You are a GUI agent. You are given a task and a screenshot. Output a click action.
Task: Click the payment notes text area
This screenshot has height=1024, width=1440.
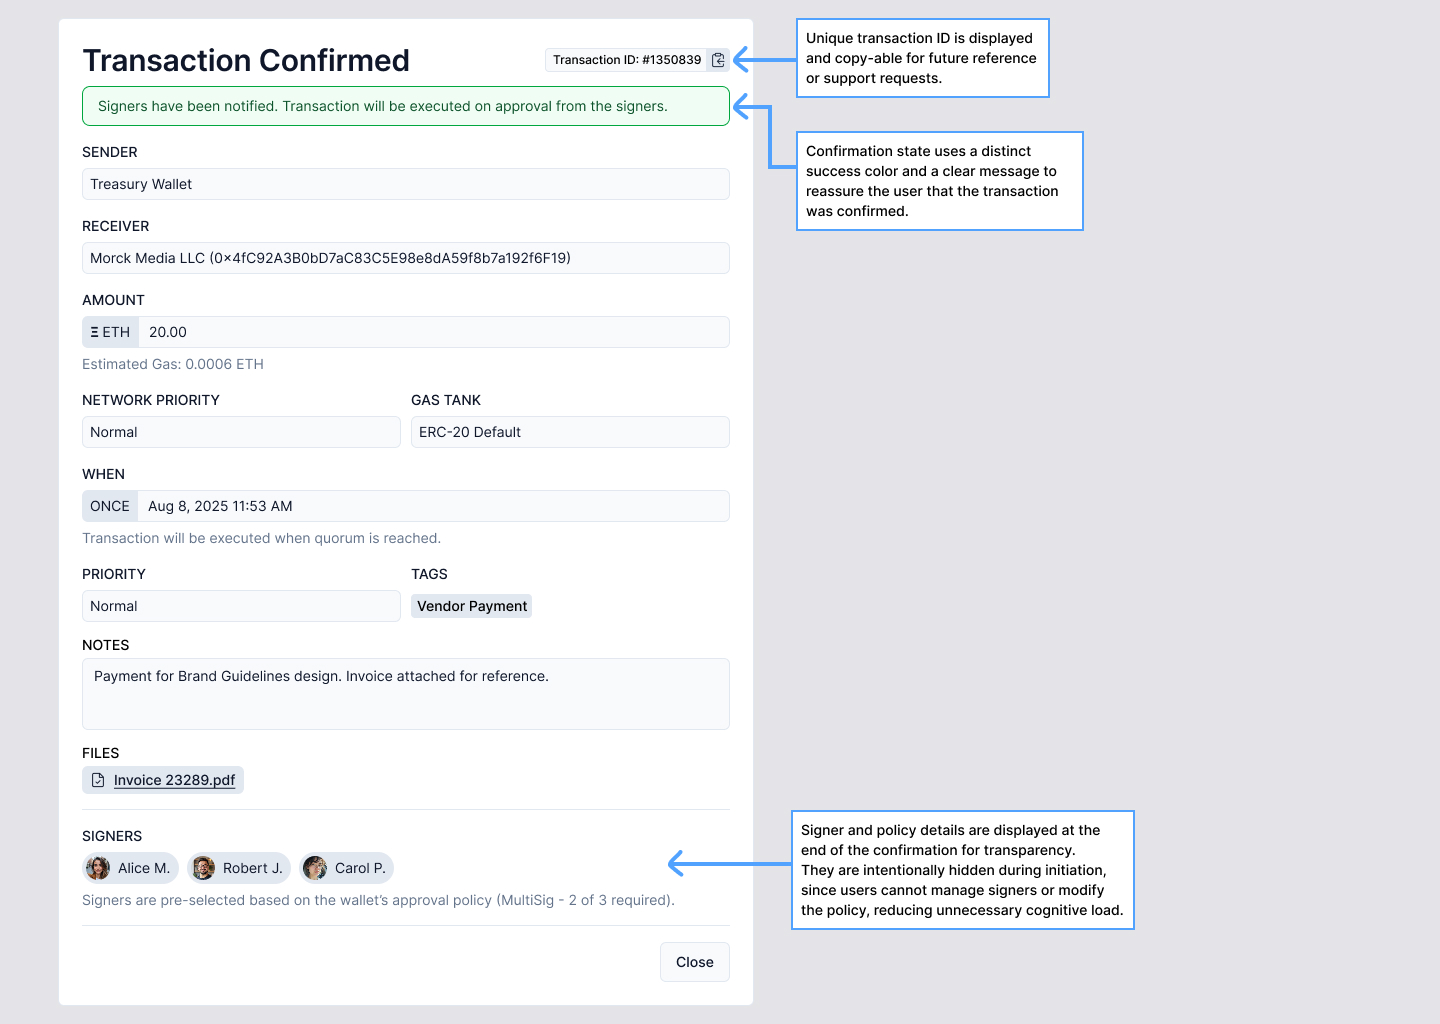click(x=405, y=694)
